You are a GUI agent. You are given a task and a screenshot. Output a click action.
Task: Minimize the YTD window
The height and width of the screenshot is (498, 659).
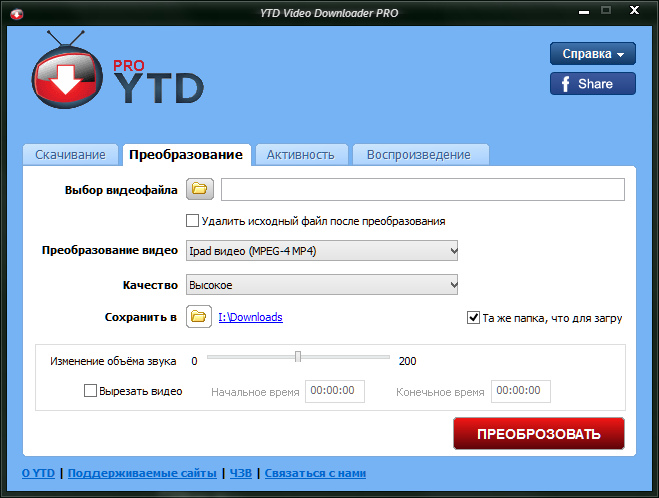pyautogui.click(x=584, y=12)
